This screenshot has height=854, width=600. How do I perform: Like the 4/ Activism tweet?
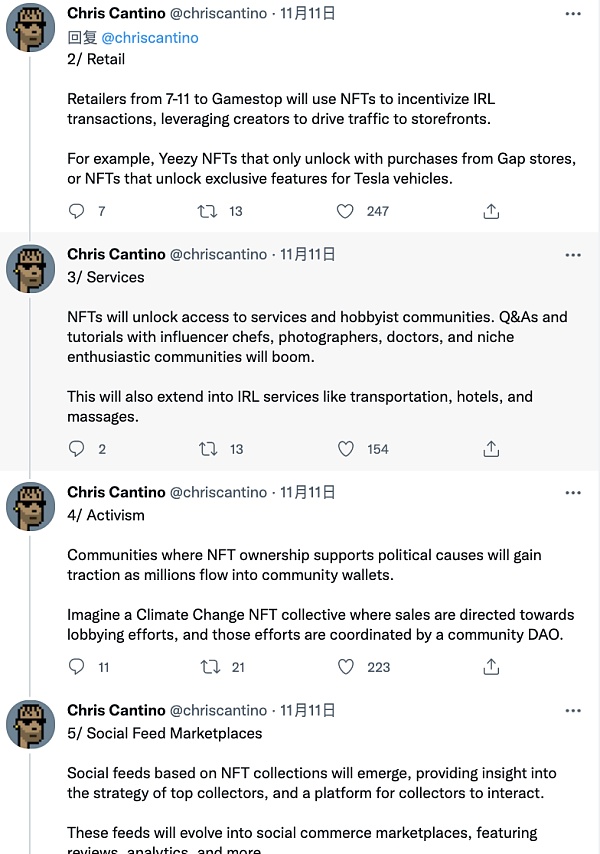pos(345,667)
